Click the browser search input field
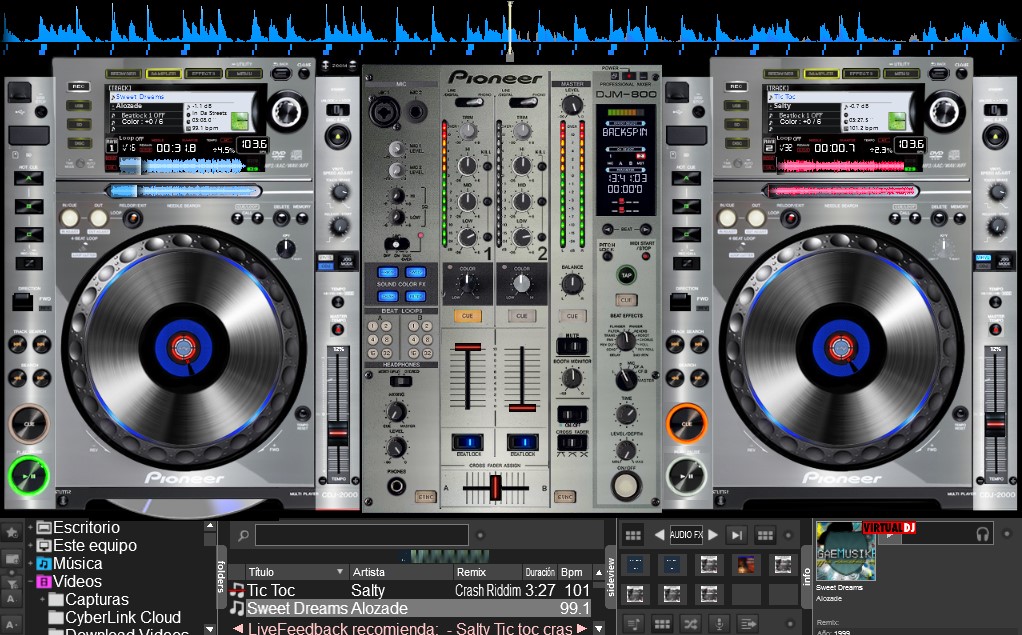This screenshot has height=635, width=1022. pyautogui.click(x=362, y=535)
